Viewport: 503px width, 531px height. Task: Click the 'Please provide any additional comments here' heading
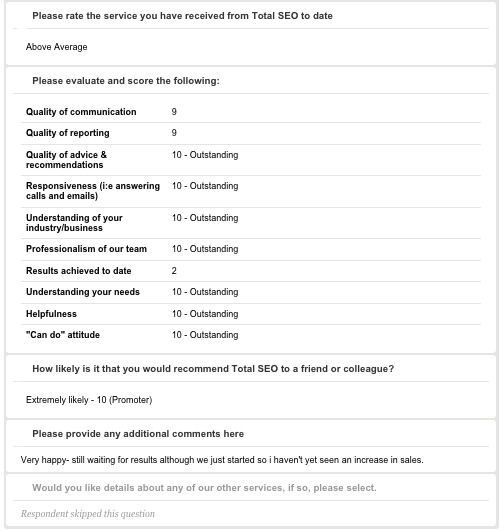pyautogui.click(x=138, y=434)
